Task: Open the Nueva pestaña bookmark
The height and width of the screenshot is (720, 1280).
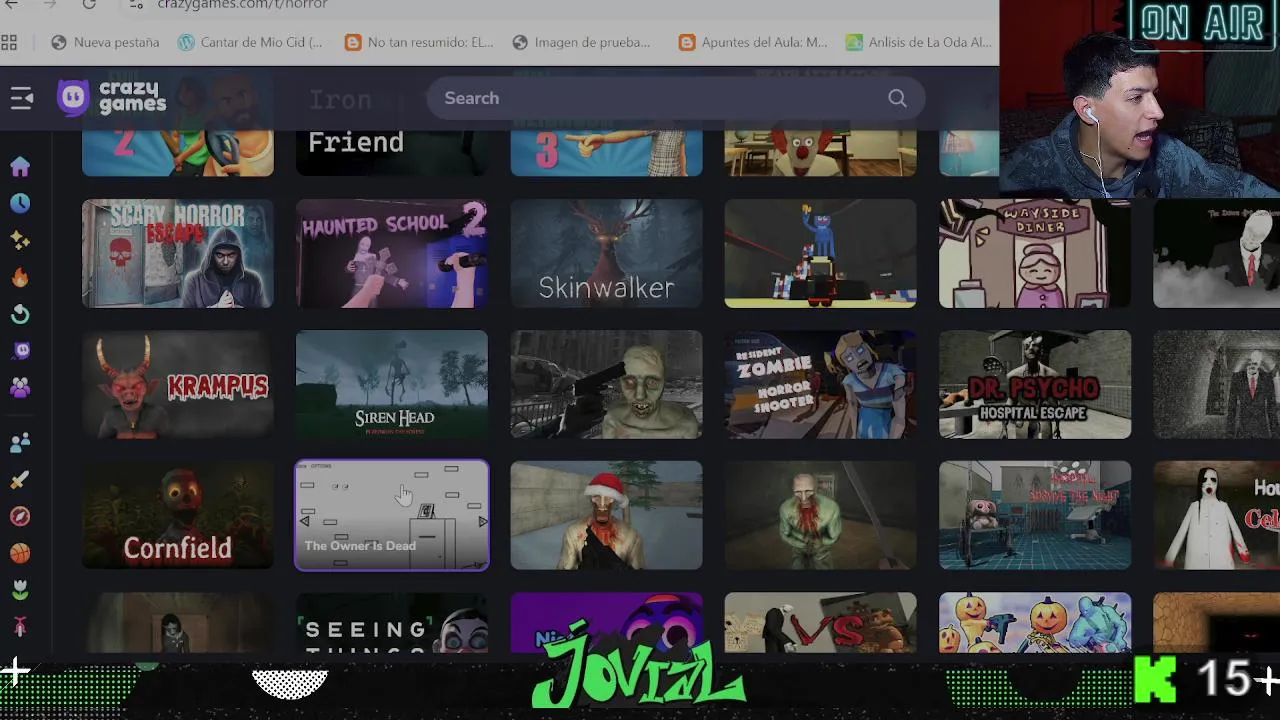Action: [105, 42]
